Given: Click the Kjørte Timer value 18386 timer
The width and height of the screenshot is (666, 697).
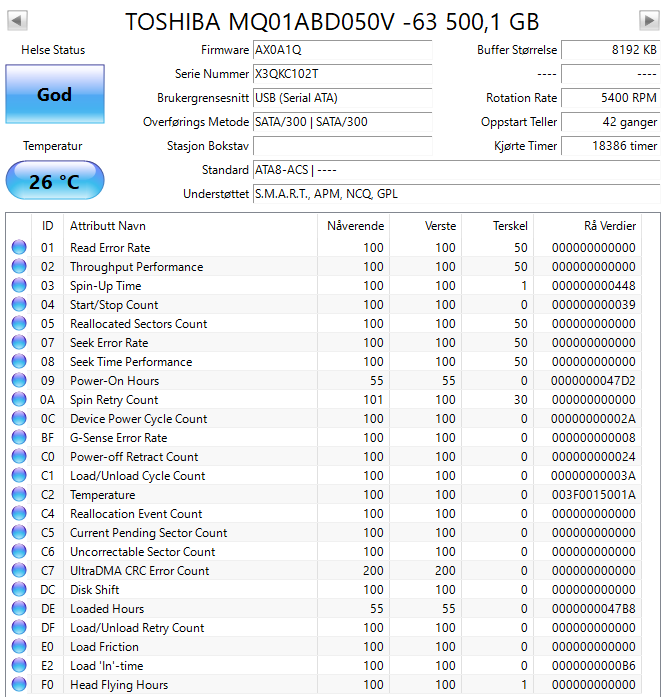Looking at the screenshot, I should tap(610, 146).
